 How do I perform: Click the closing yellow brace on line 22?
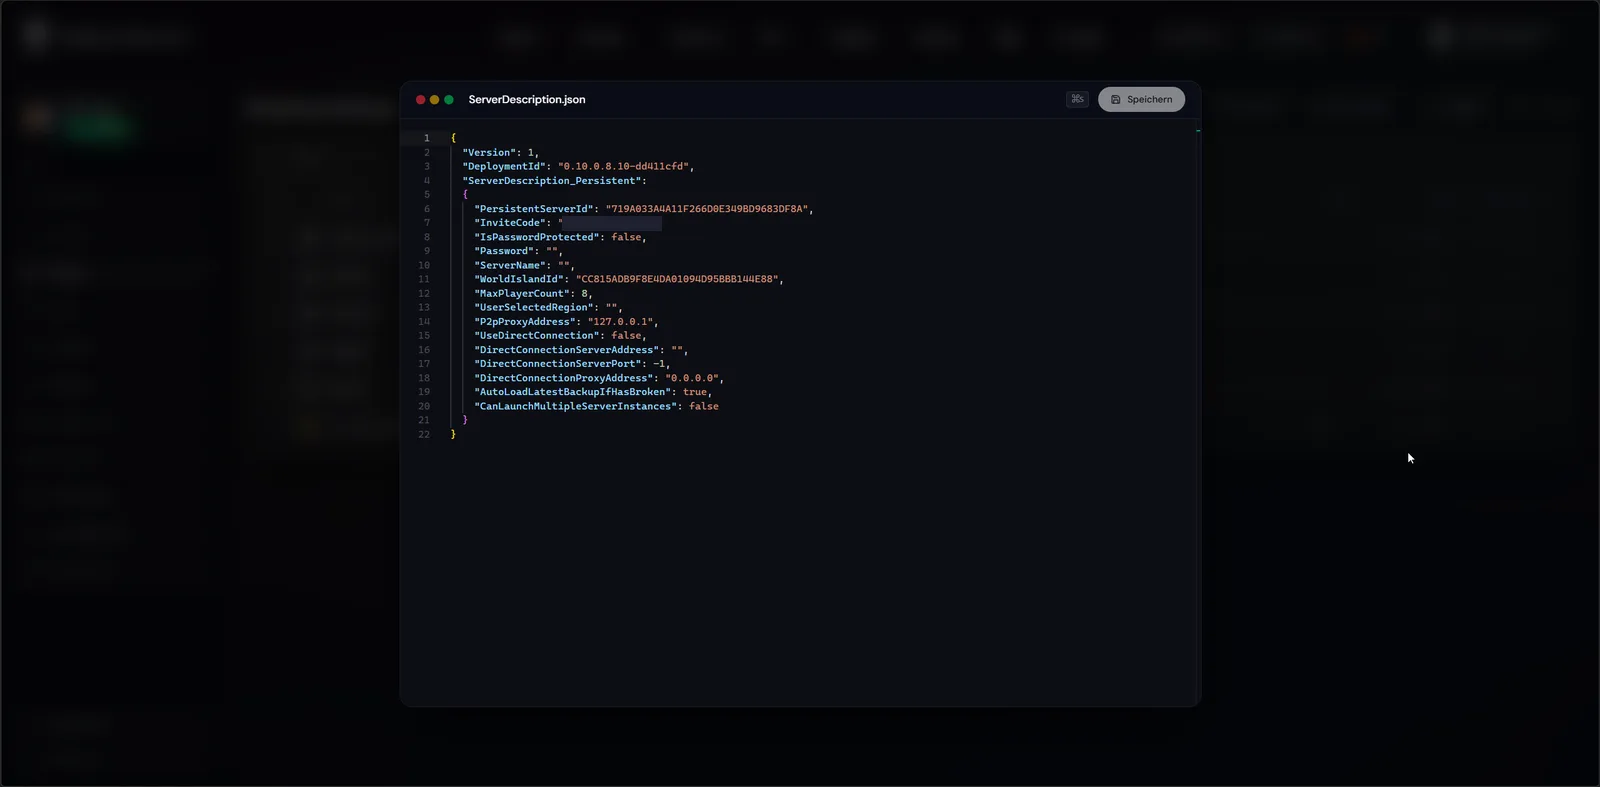click(x=453, y=434)
